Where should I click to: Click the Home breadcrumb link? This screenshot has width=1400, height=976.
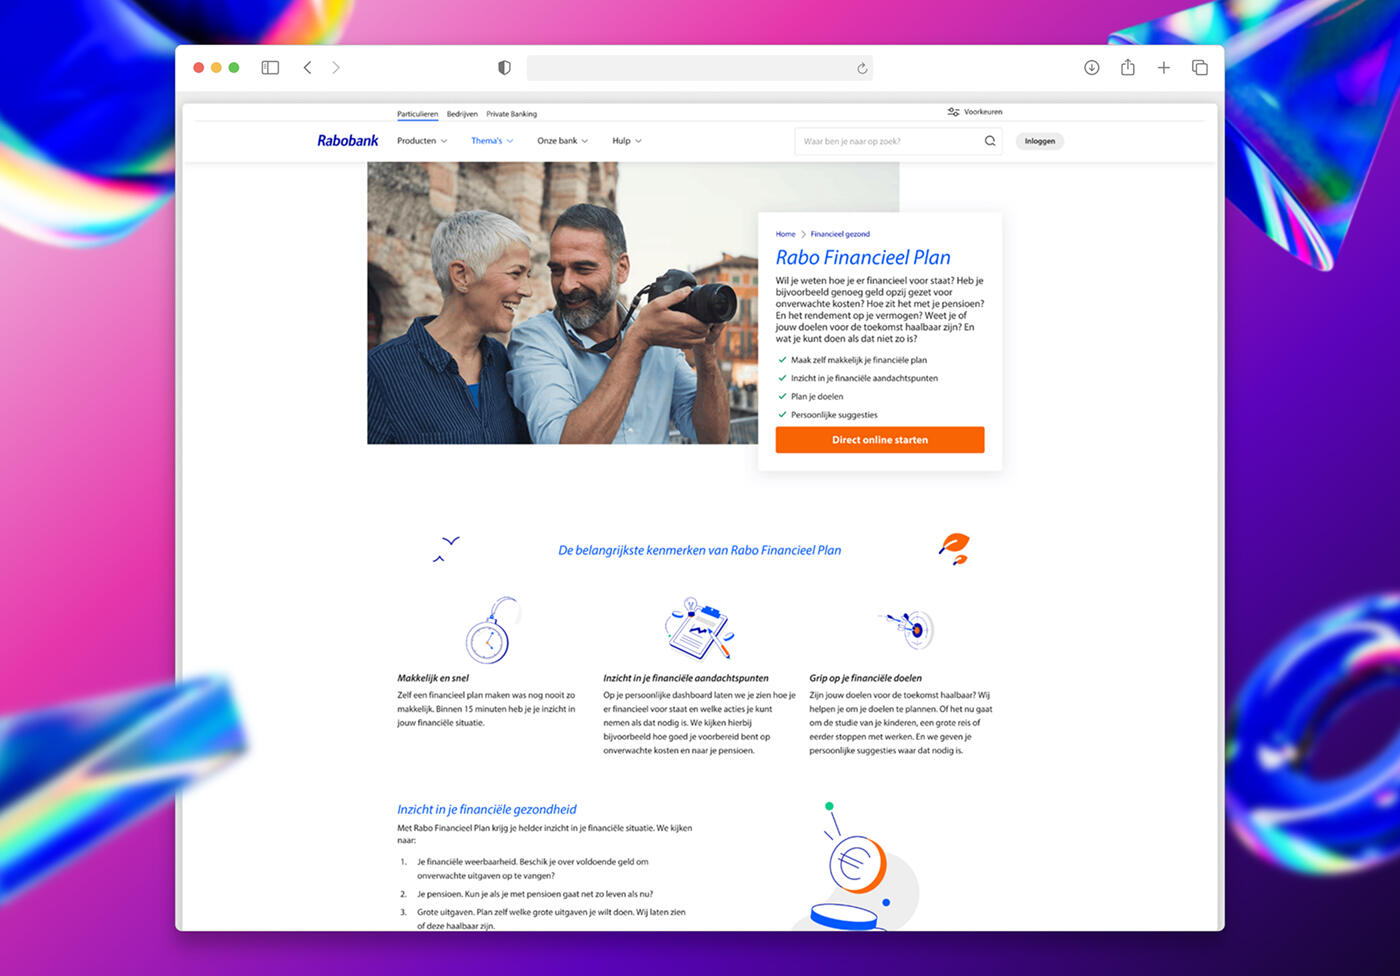coord(786,234)
